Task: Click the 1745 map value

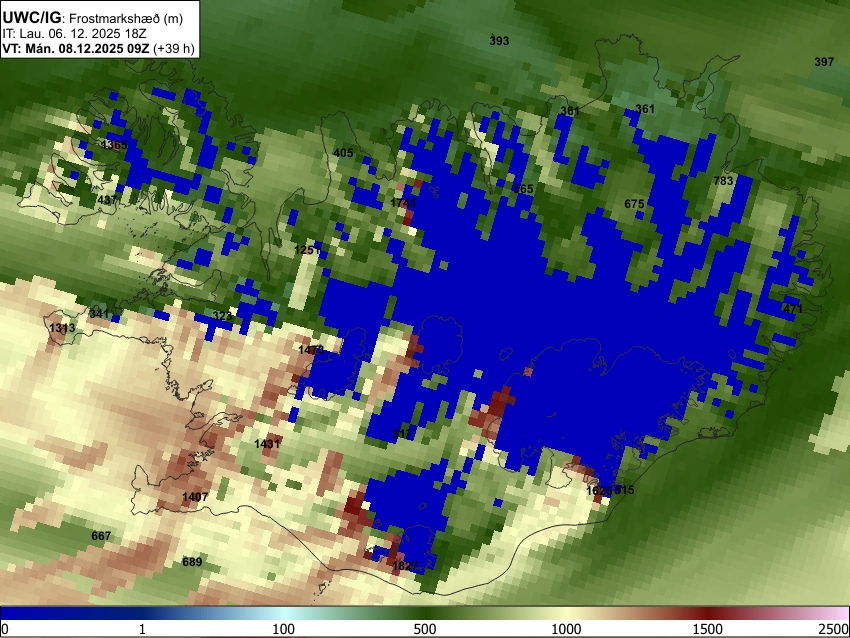Action: coord(403,203)
